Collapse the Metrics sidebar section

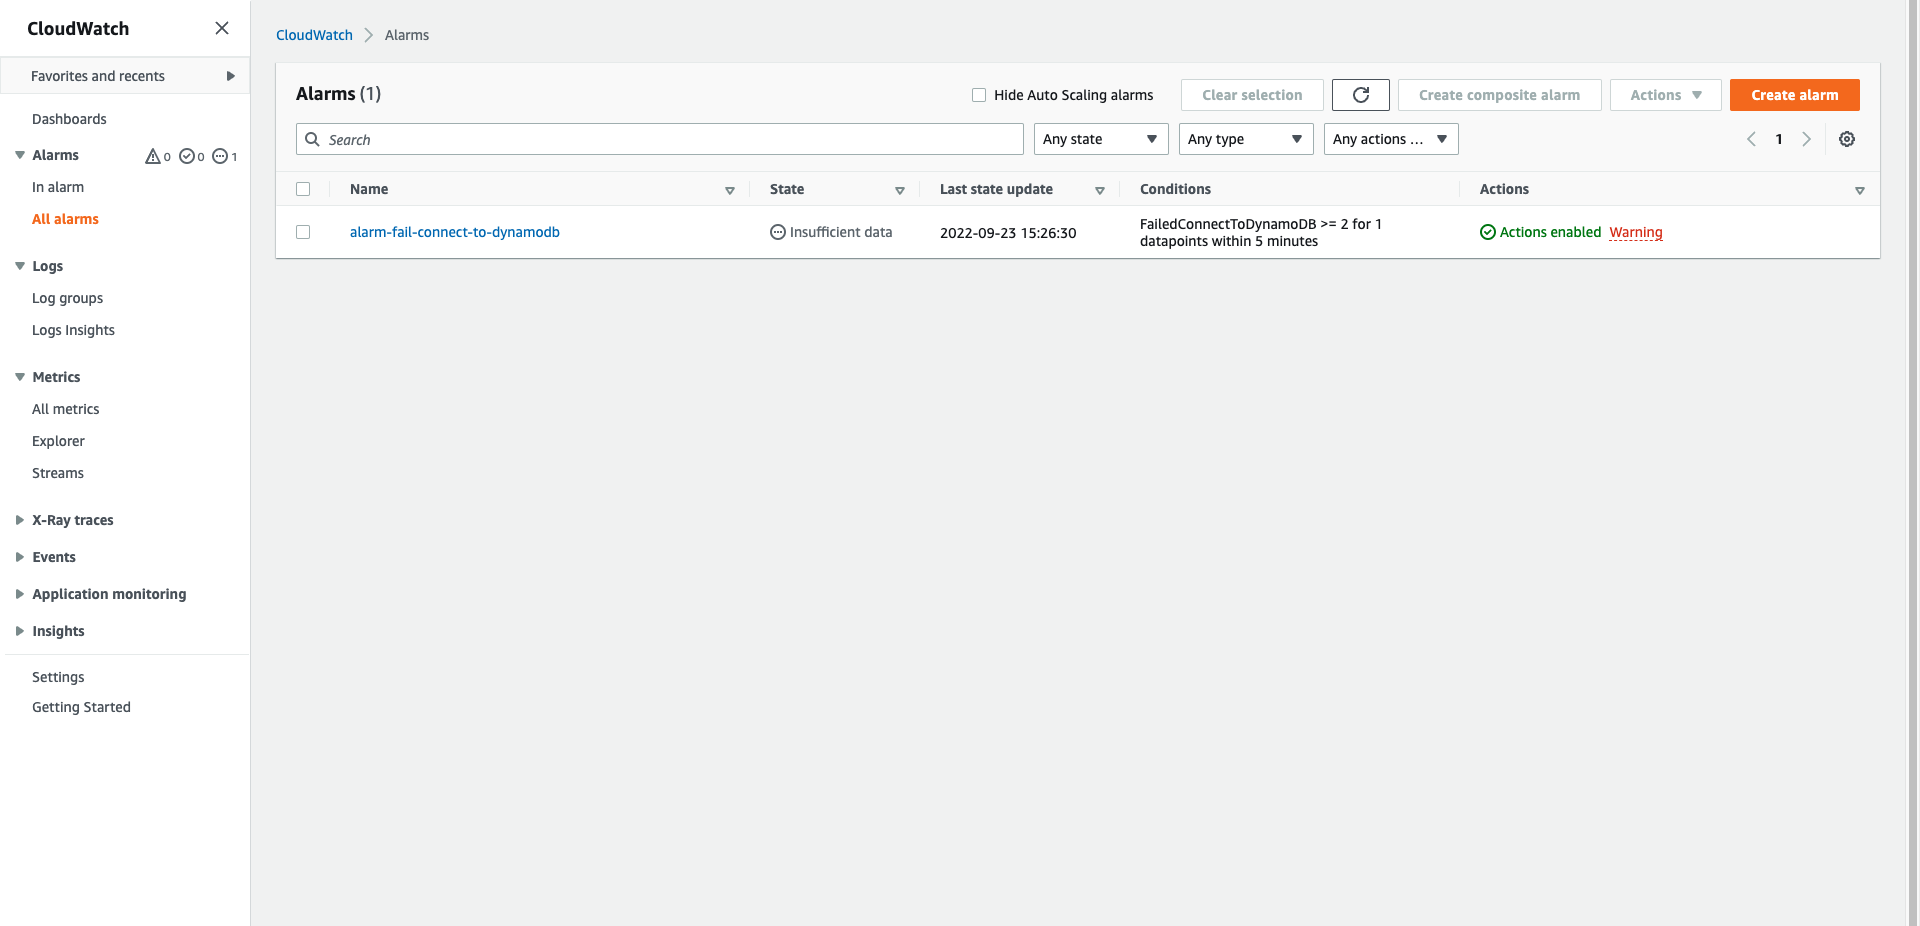click(x=20, y=377)
